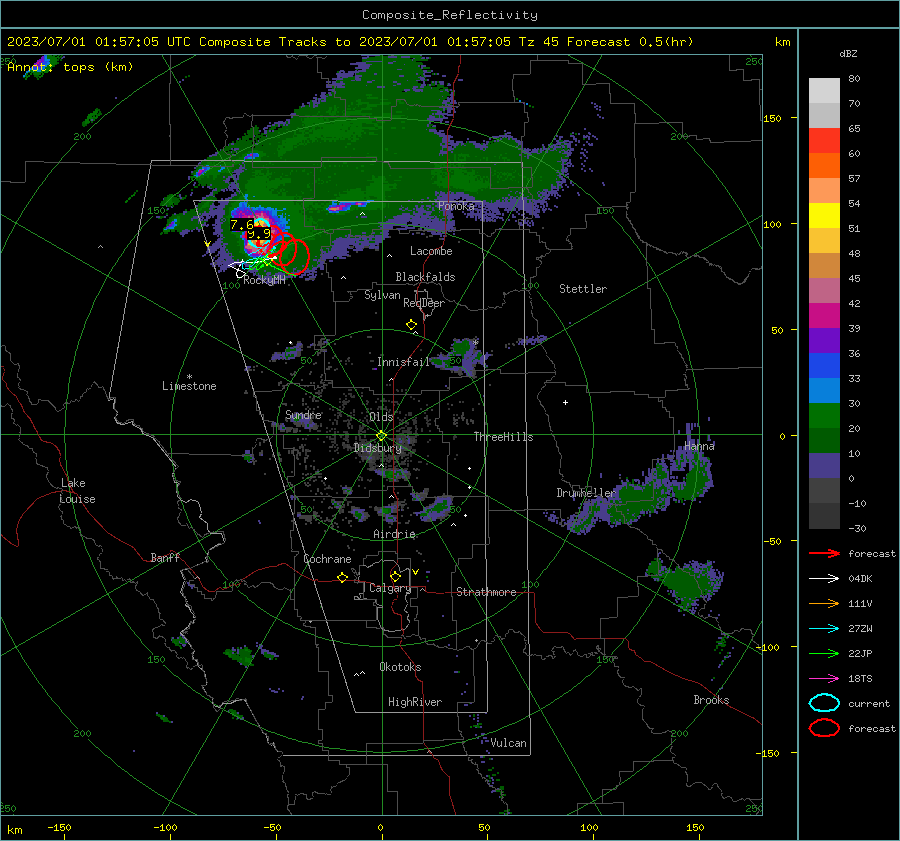Click the RedDeer city label
900x841 pixels.
(424, 303)
